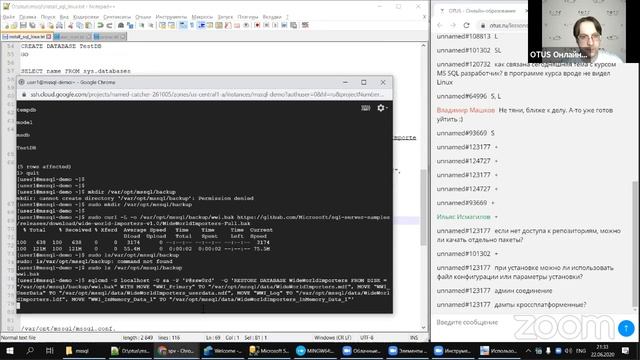Close the install_sql_linux.txt tab with red X
Screen dimensions: 640x360
pos(49,37)
